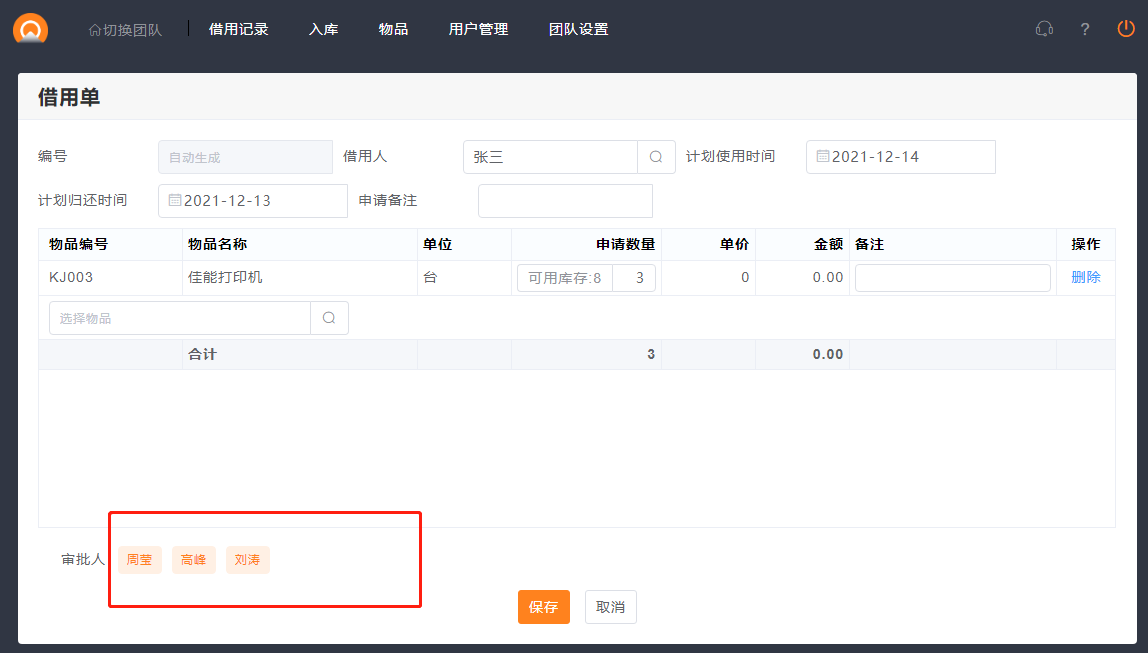This screenshot has height=653, width=1148.
Task: Click the orange power logout icon
Action: 1126,29
